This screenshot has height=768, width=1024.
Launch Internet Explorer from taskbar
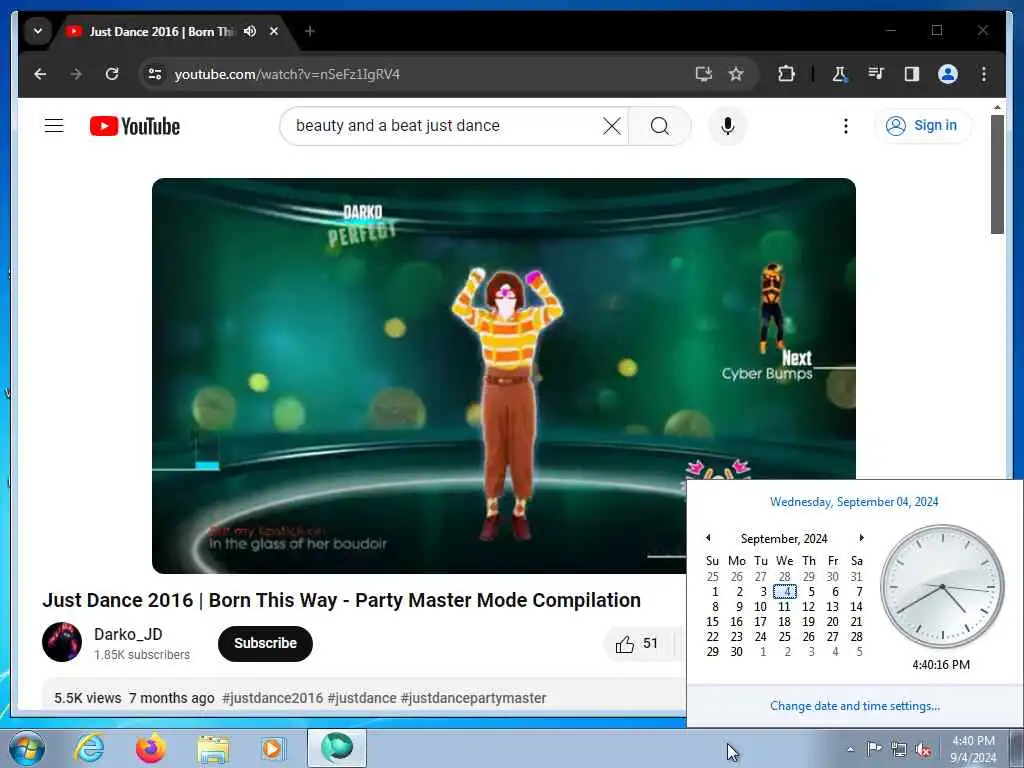click(x=89, y=748)
